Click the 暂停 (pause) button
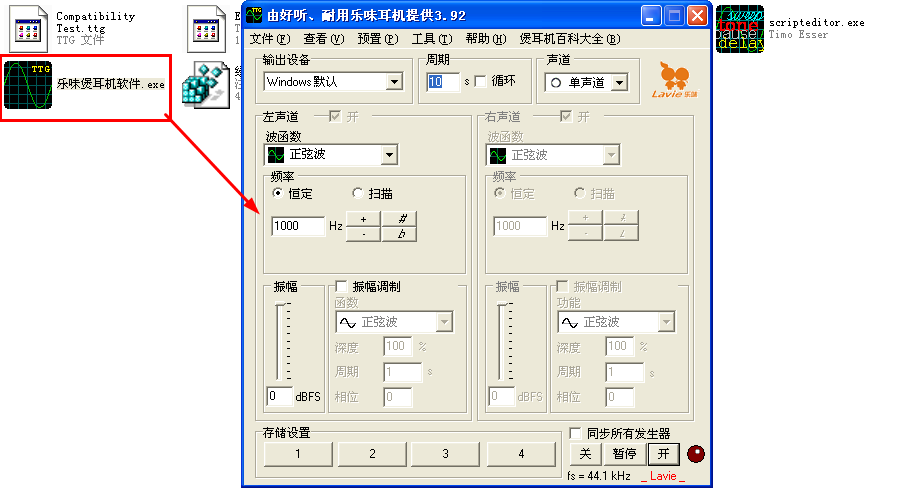The image size is (912, 493). click(x=624, y=454)
